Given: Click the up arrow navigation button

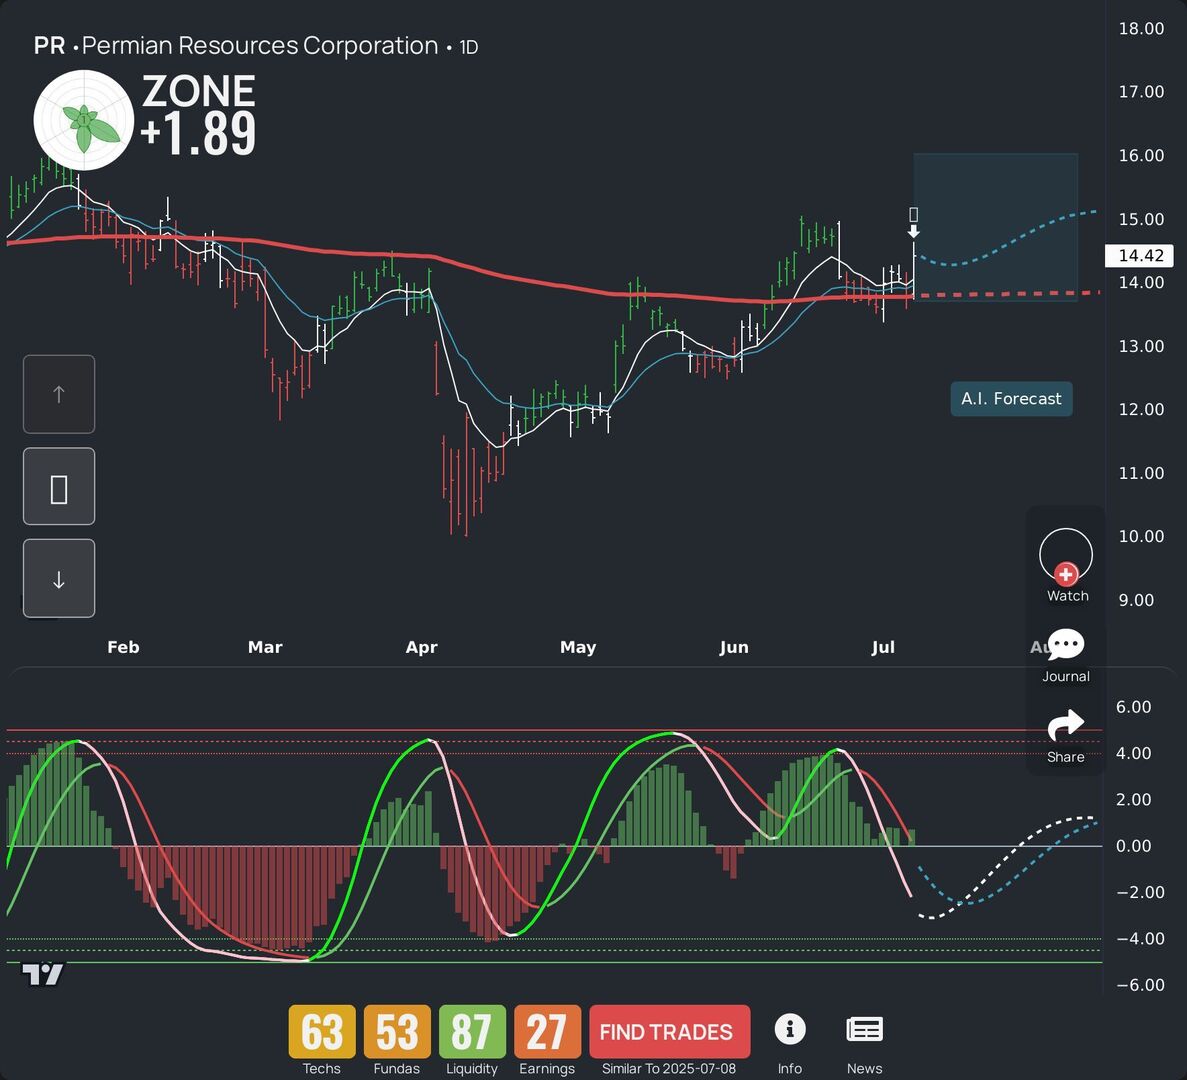Looking at the screenshot, I should 59,394.
